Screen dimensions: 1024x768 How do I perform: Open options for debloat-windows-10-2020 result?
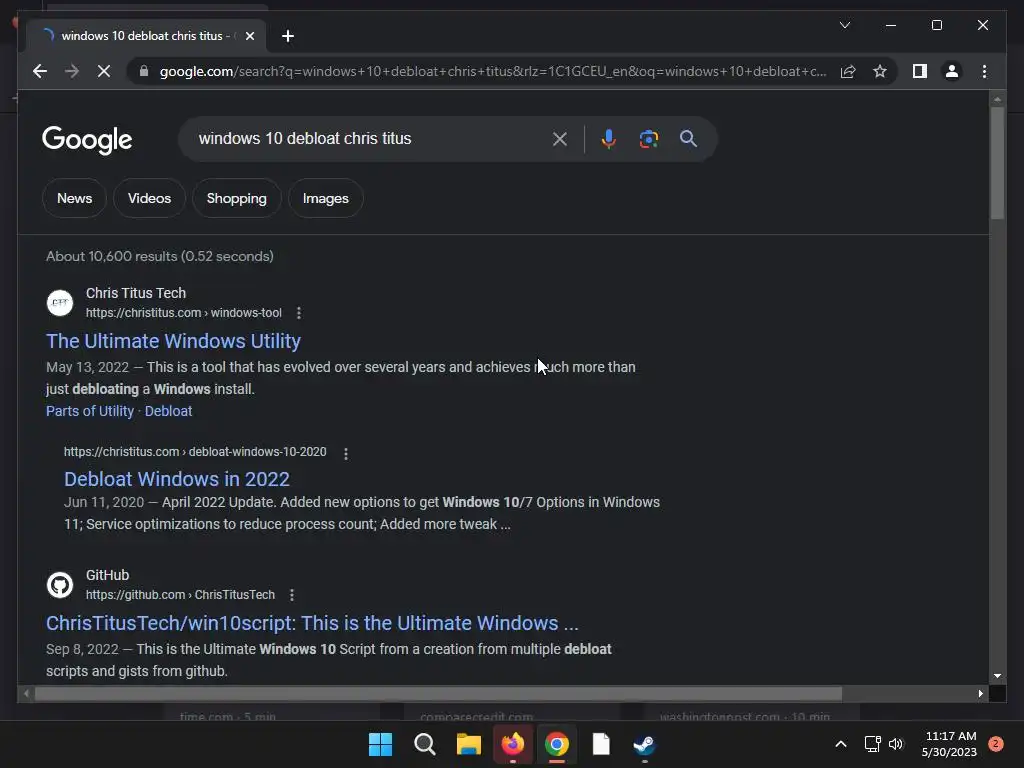[x=345, y=453]
